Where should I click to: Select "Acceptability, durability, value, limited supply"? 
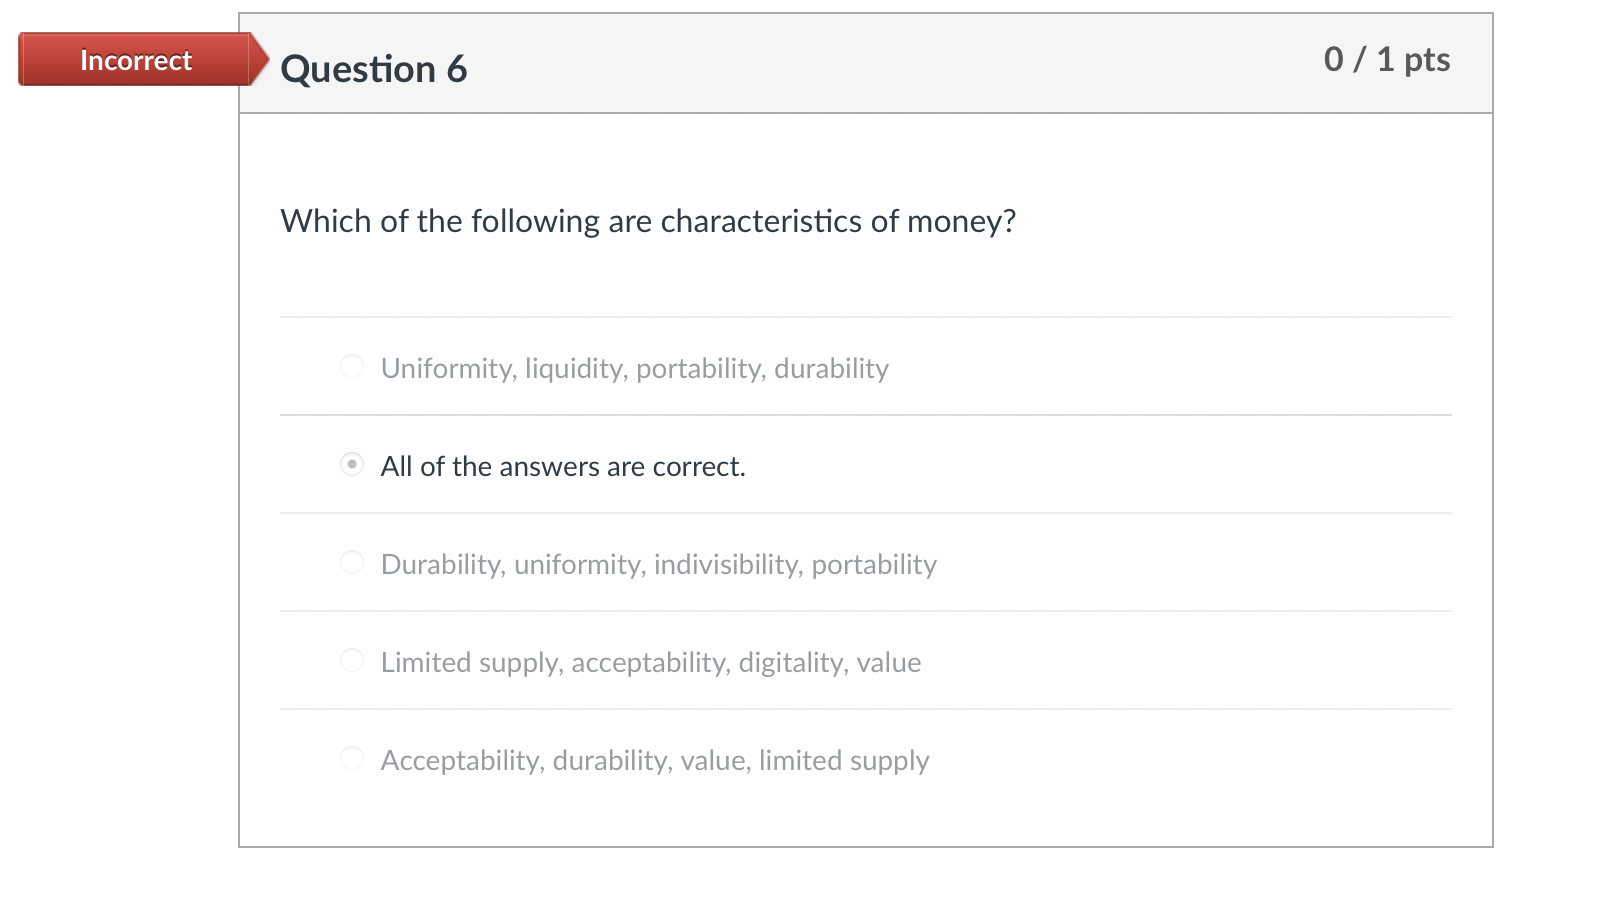coord(352,758)
